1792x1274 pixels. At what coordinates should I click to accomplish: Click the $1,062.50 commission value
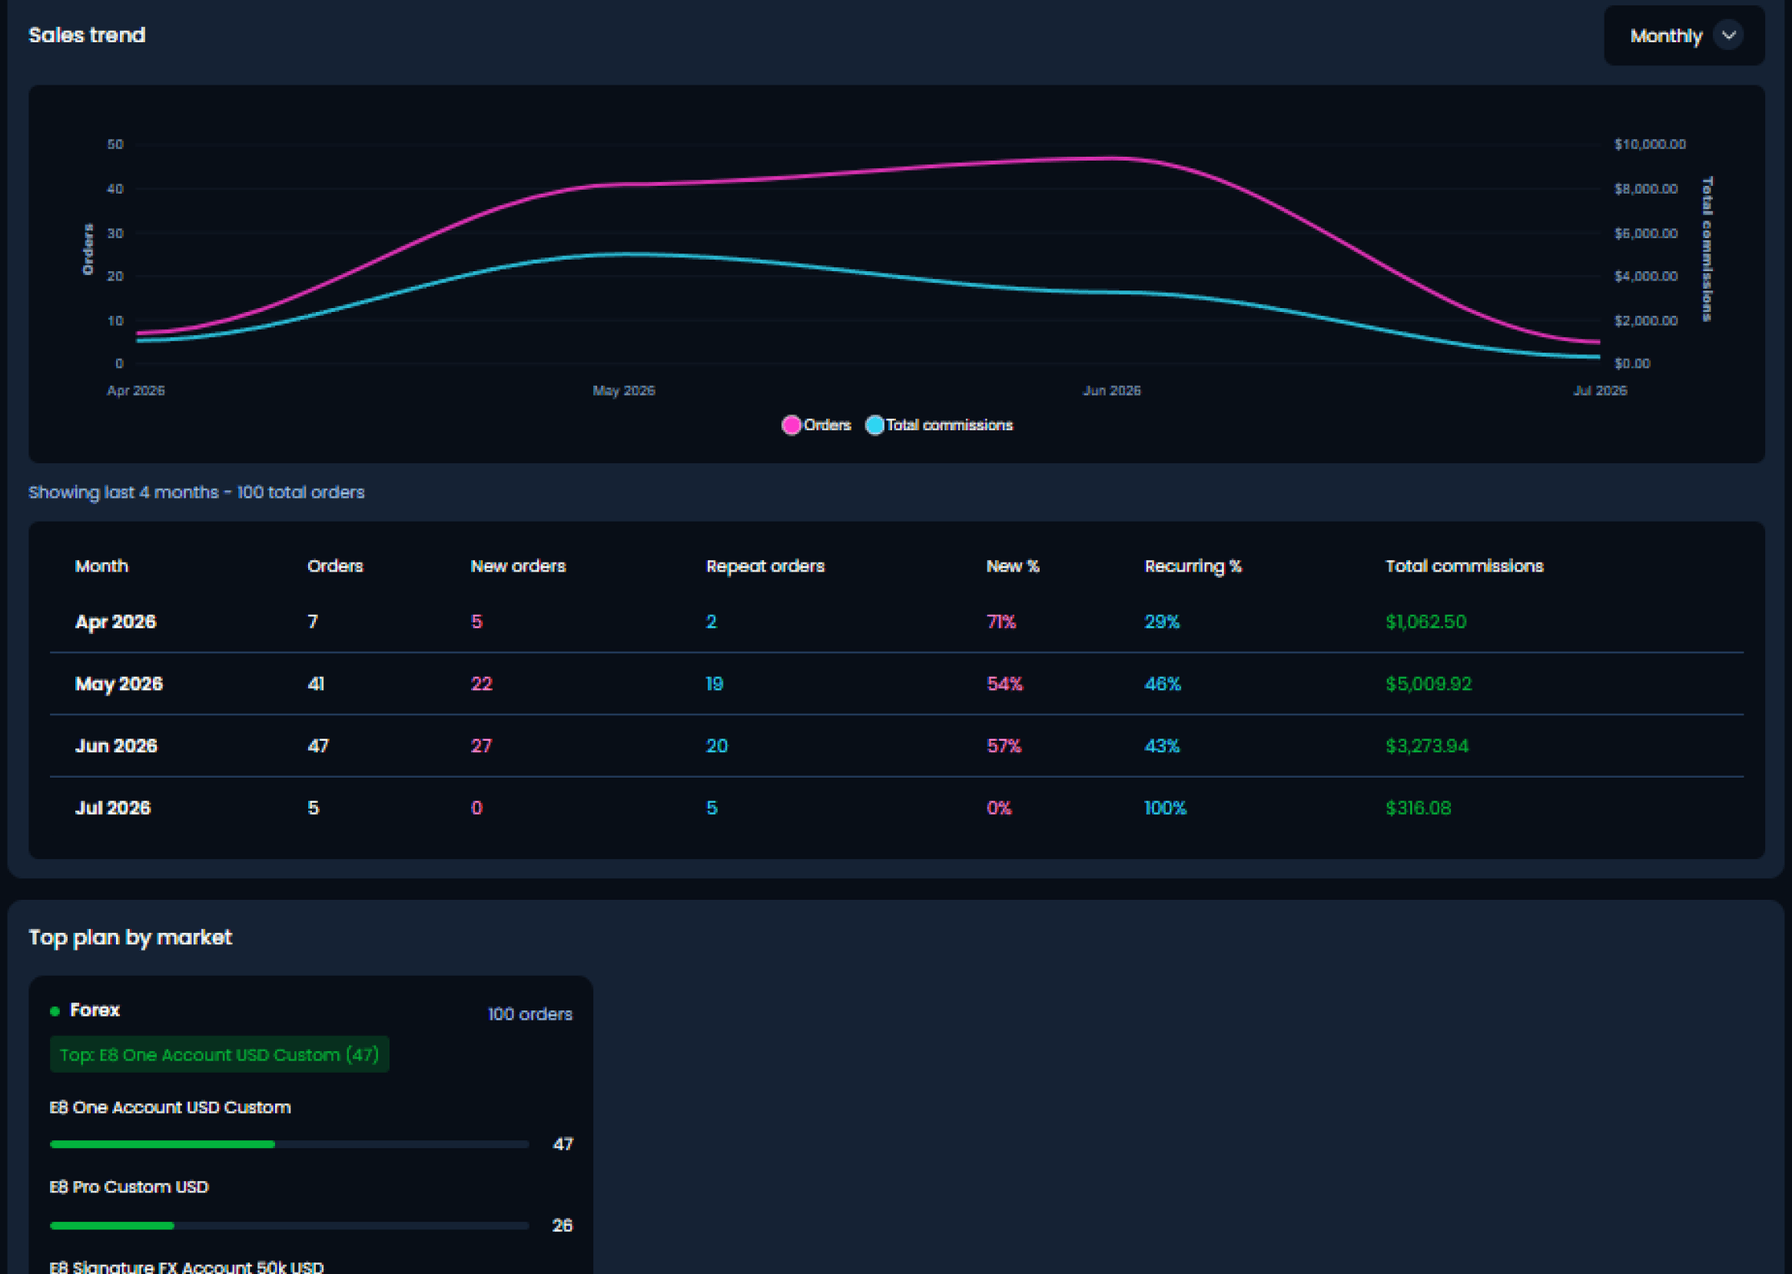point(1426,622)
